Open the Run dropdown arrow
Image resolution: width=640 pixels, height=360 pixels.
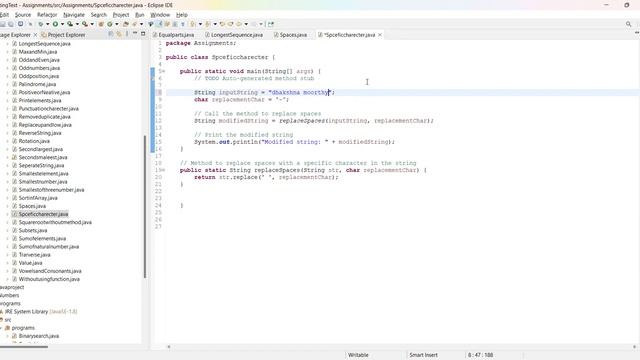(62, 24)
